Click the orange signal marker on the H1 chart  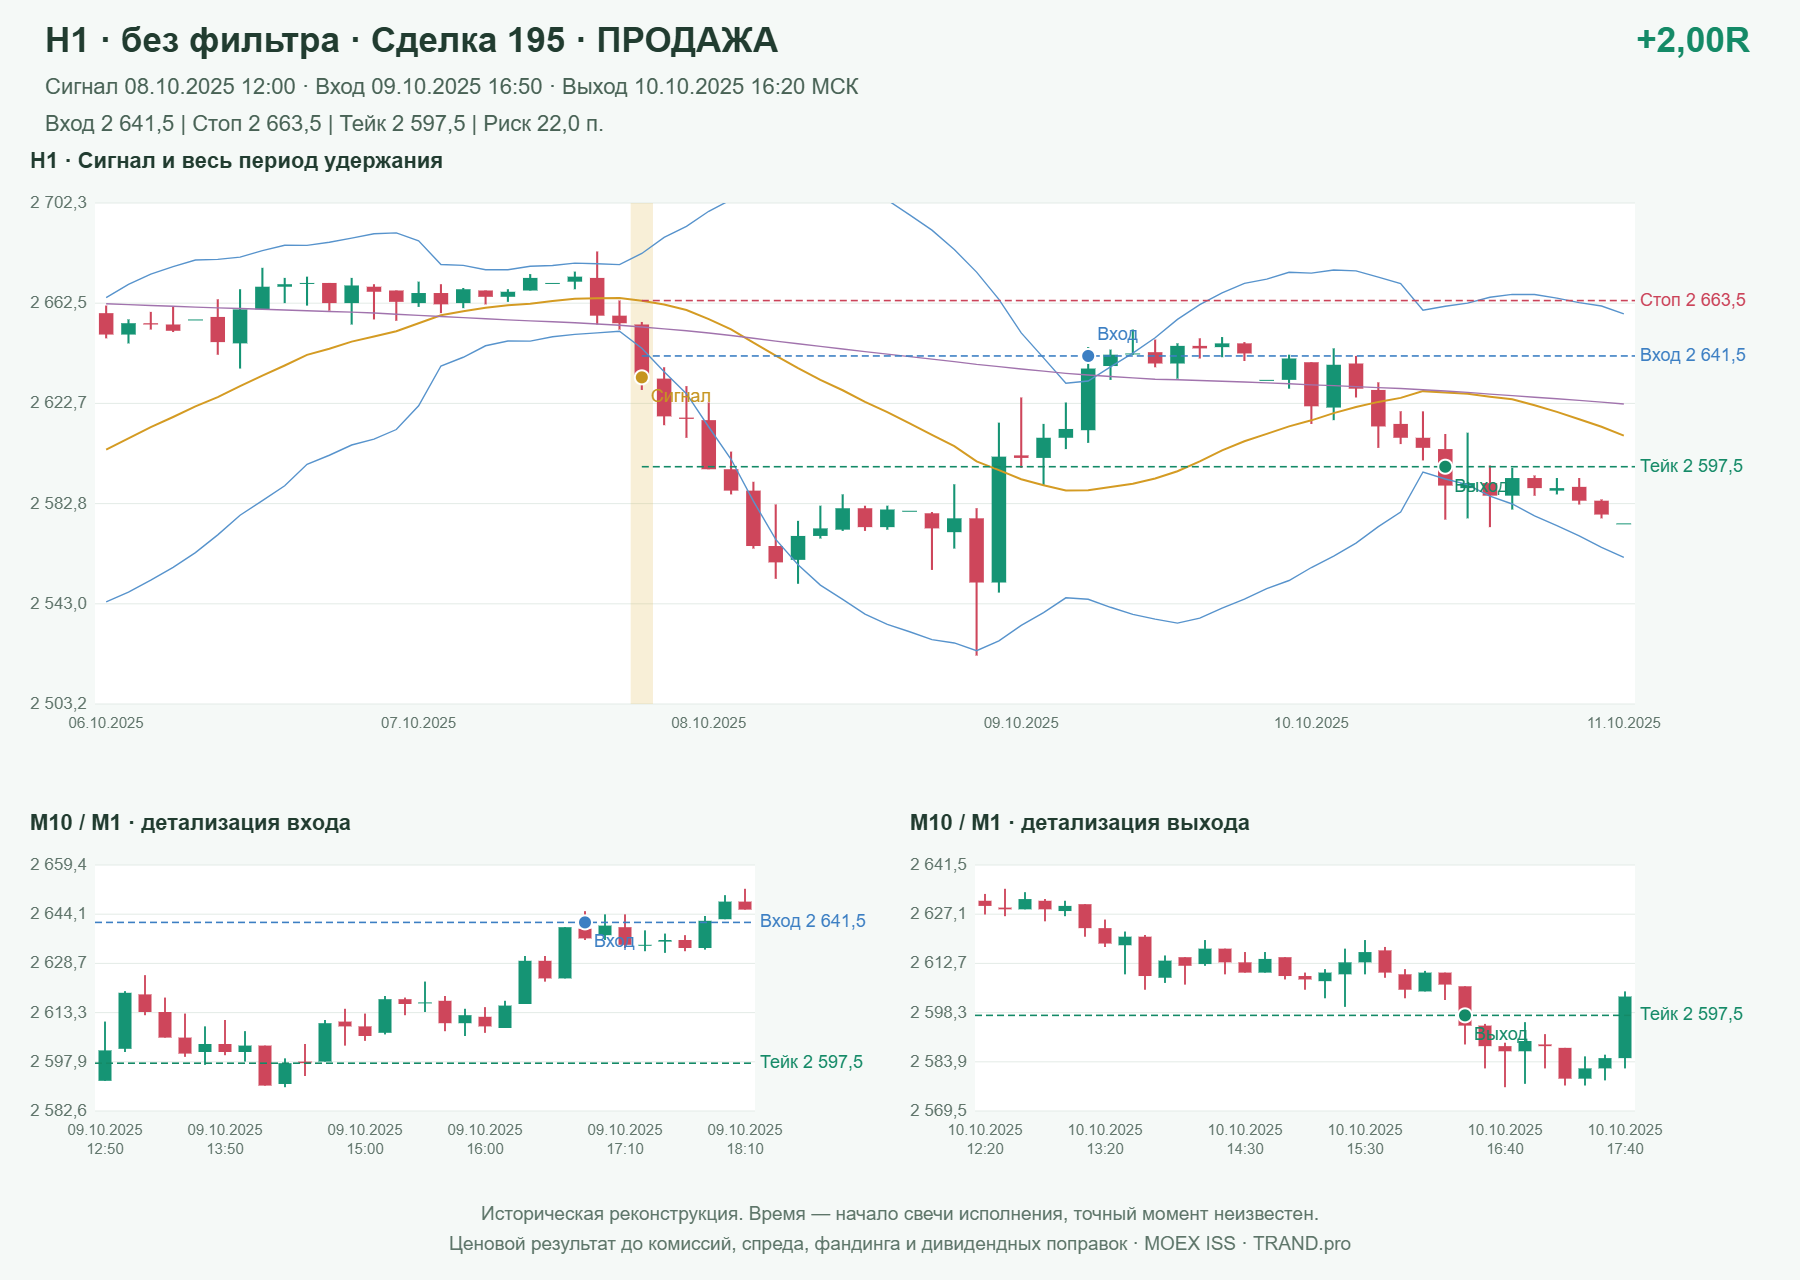pyautogui.click(x=642, y=377)
